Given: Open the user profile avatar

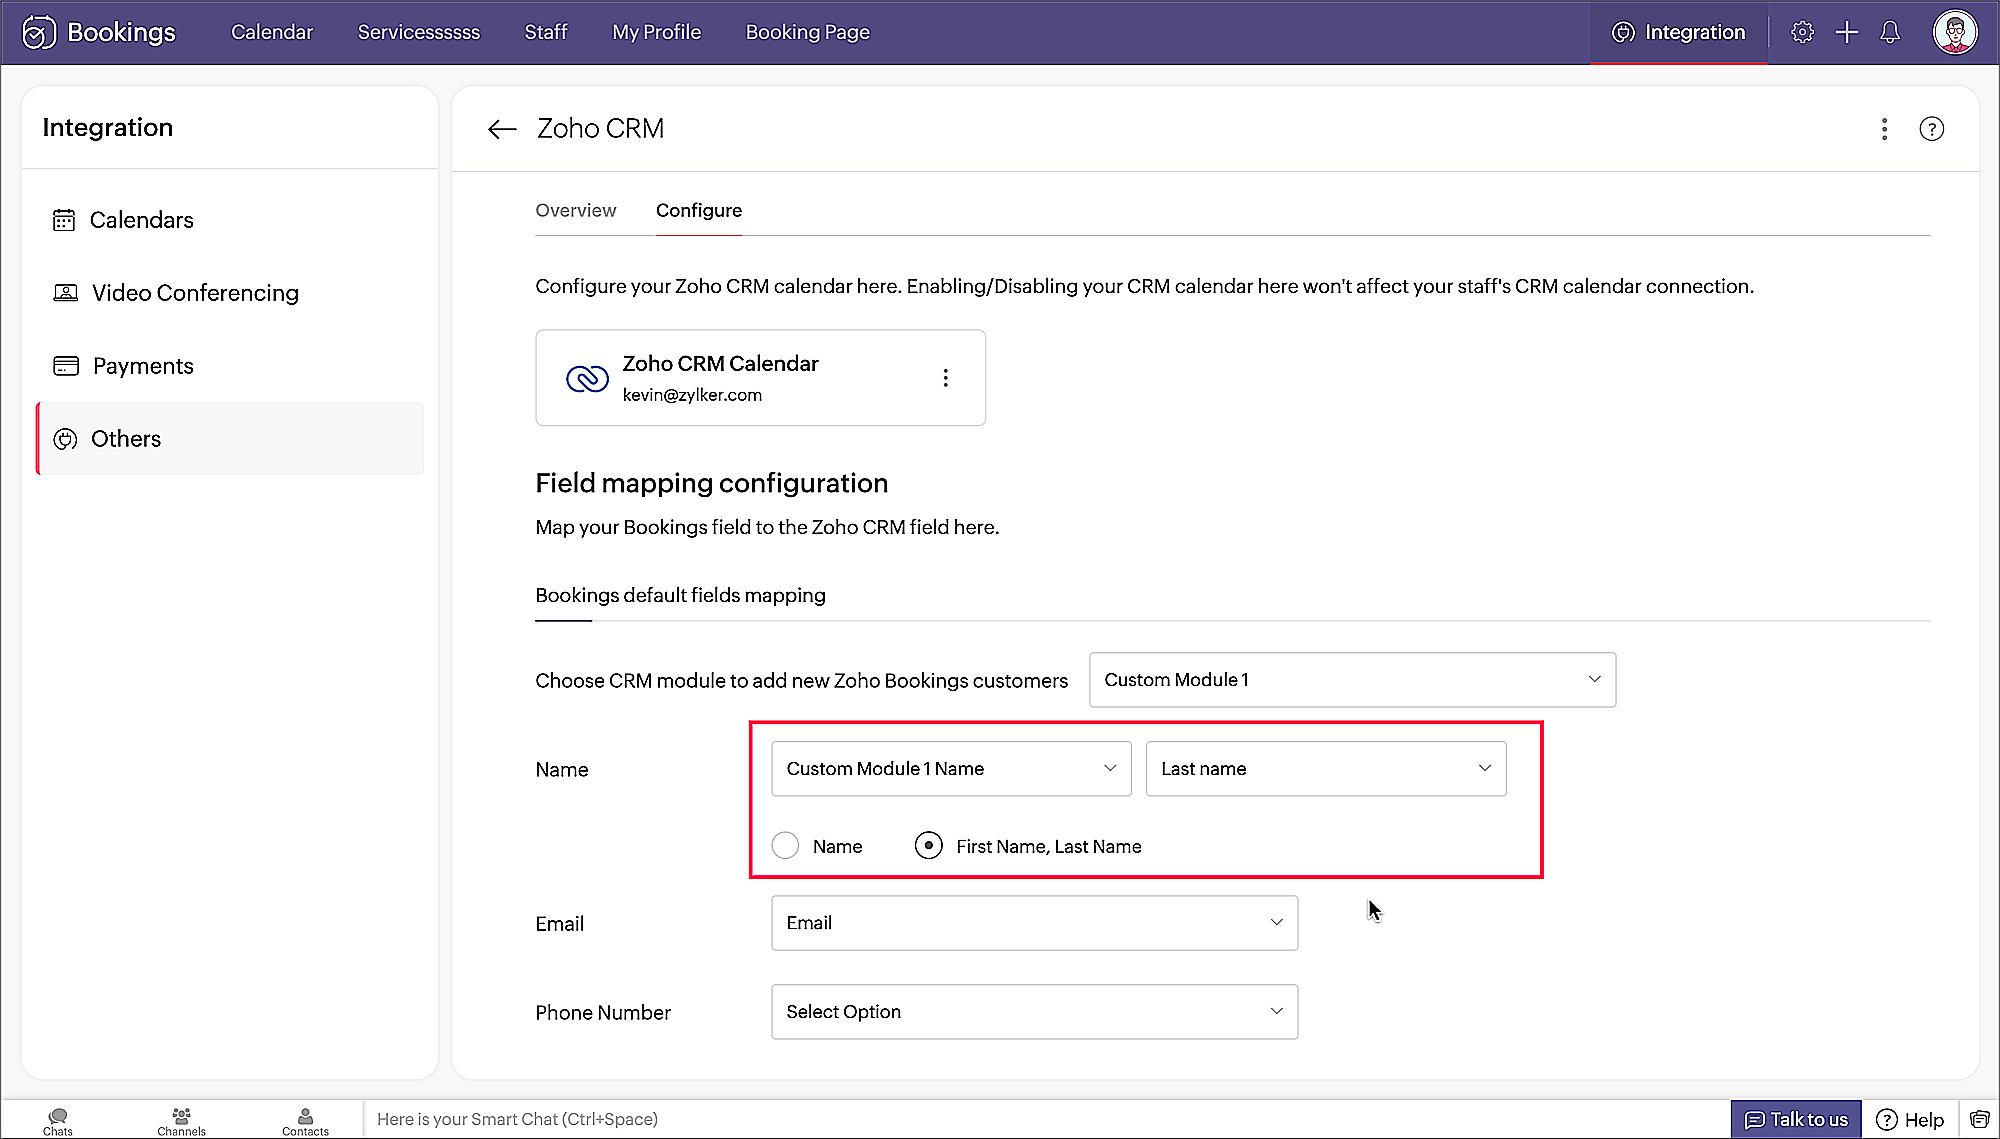Looking at the screenshot, I should click(x=1955, y=32).
